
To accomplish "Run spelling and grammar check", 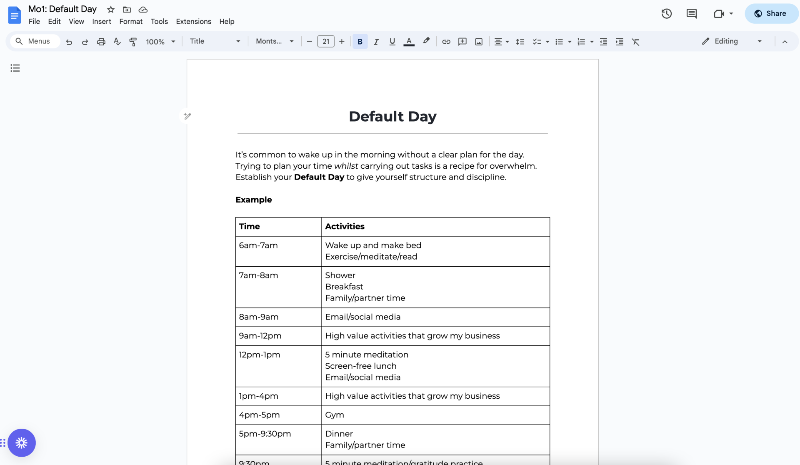I will pyautogui.click(x=117, y=42).
